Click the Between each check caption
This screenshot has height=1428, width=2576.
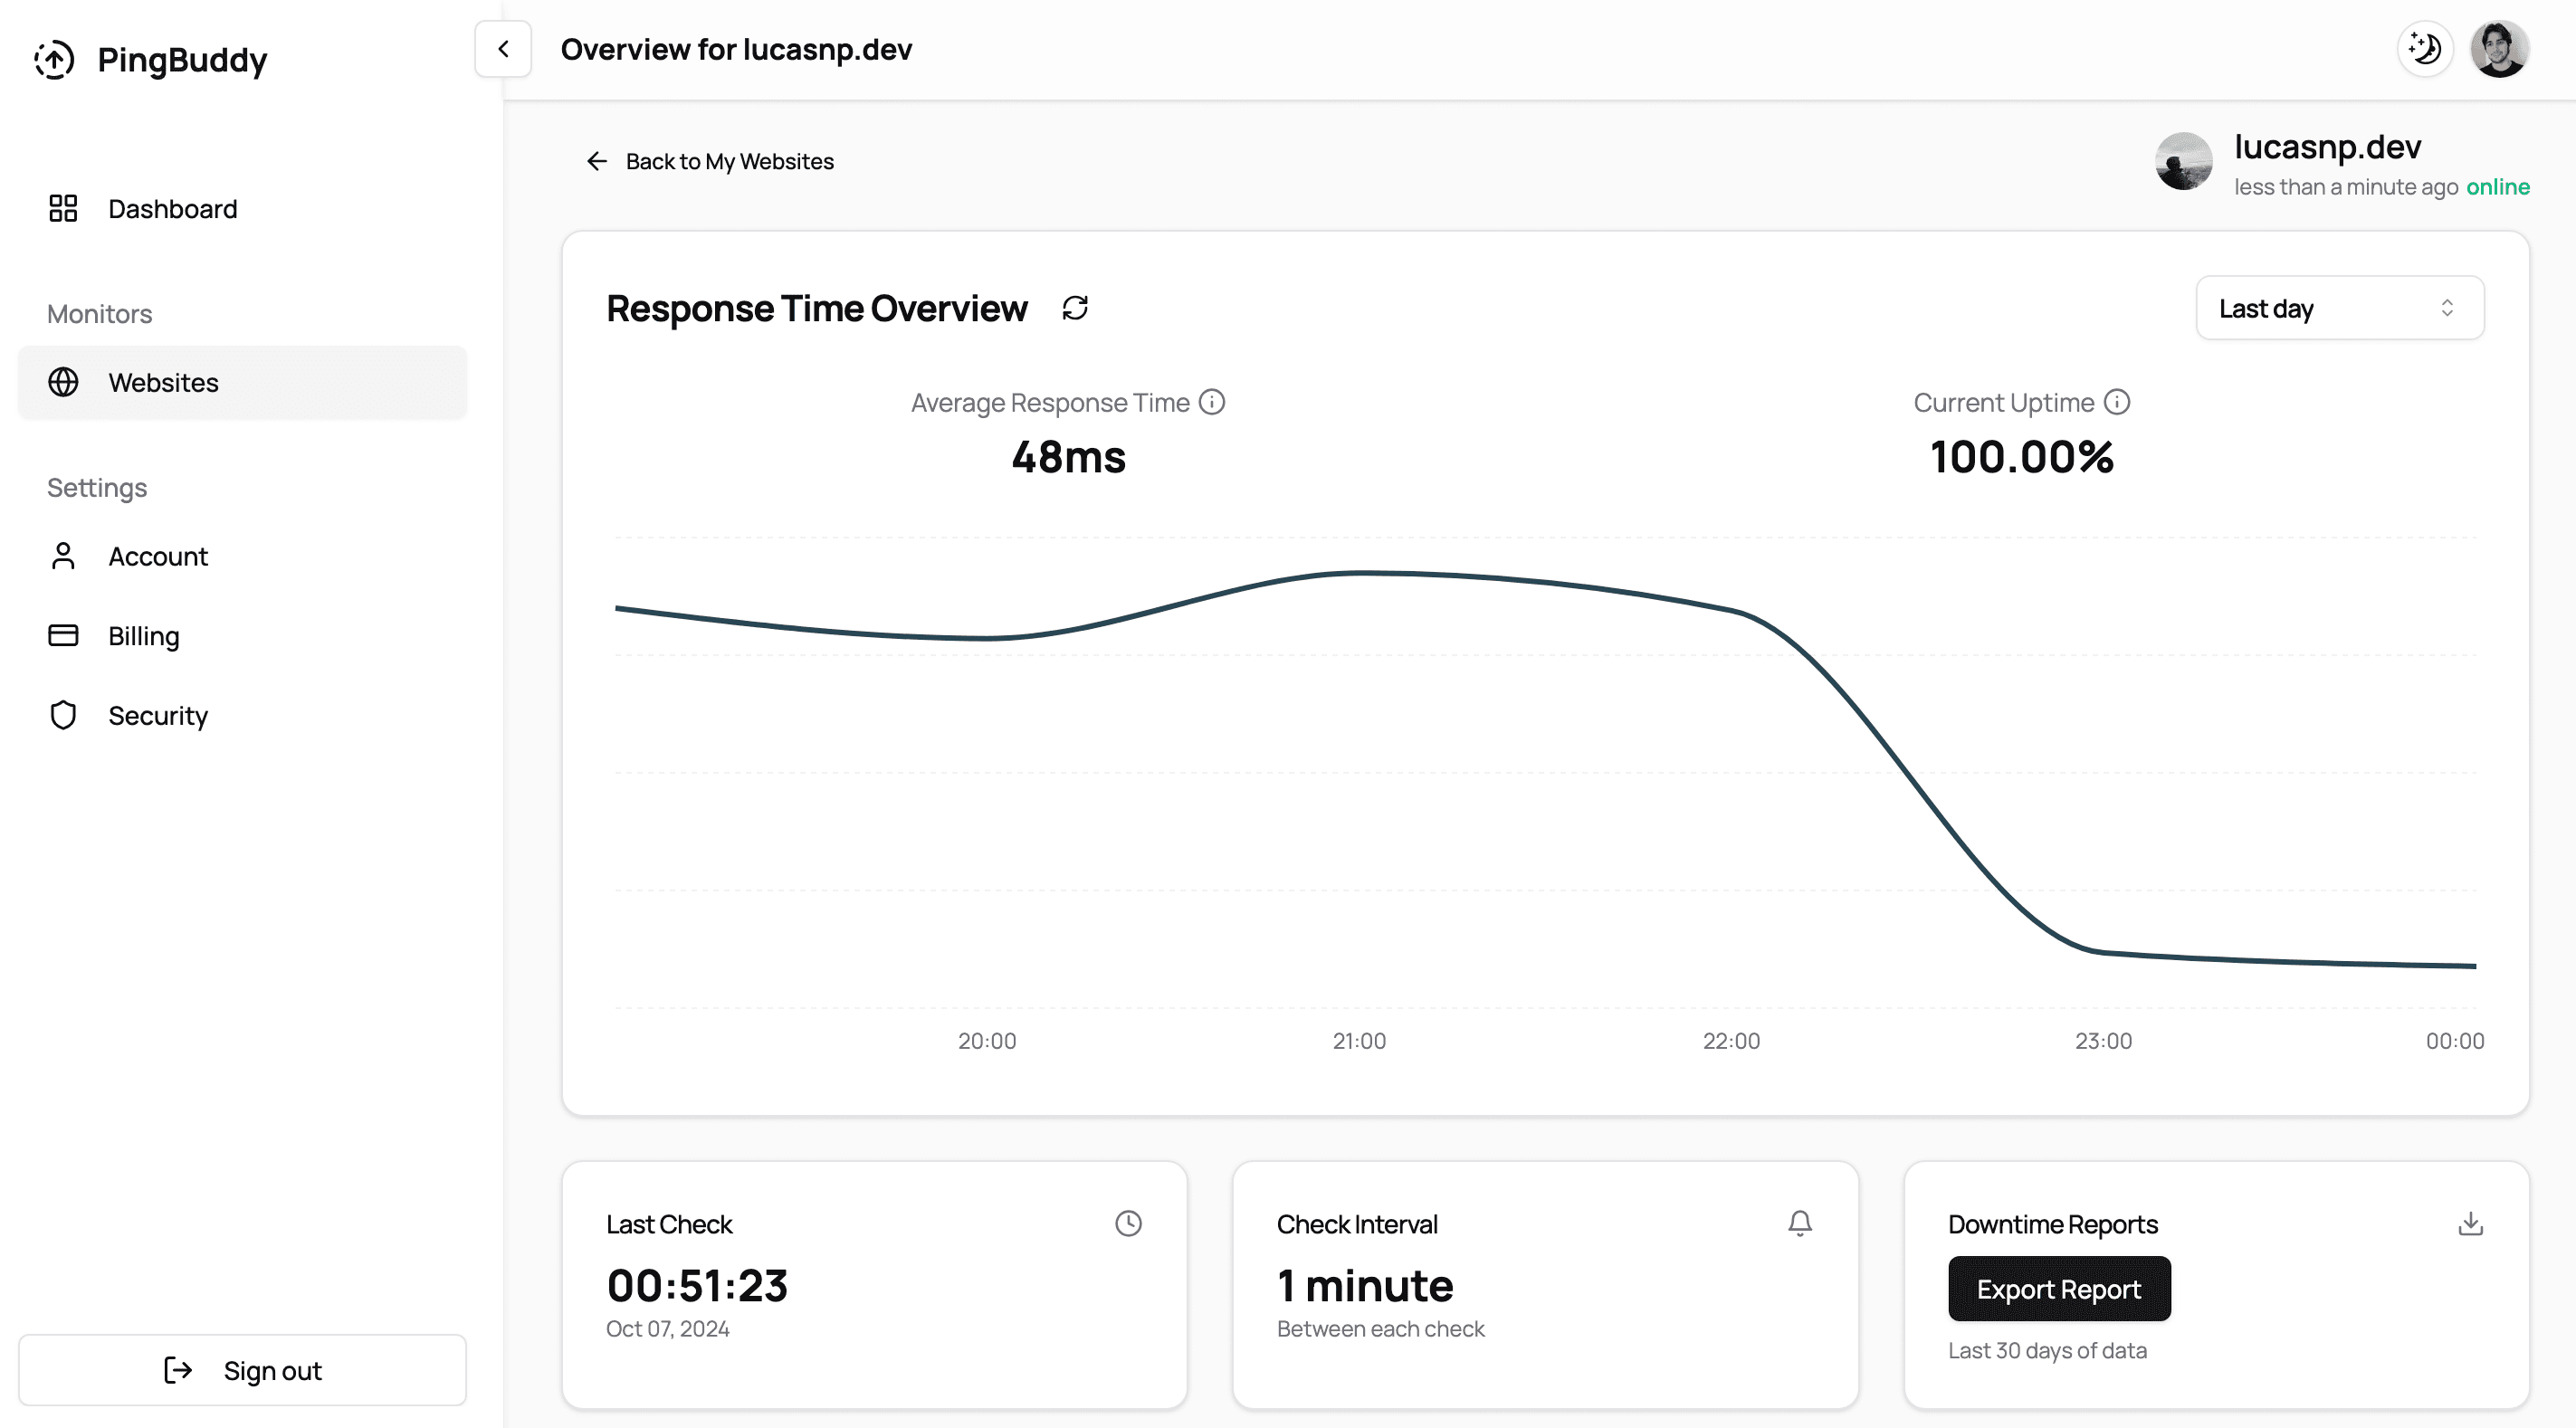pos(1380,1329)
